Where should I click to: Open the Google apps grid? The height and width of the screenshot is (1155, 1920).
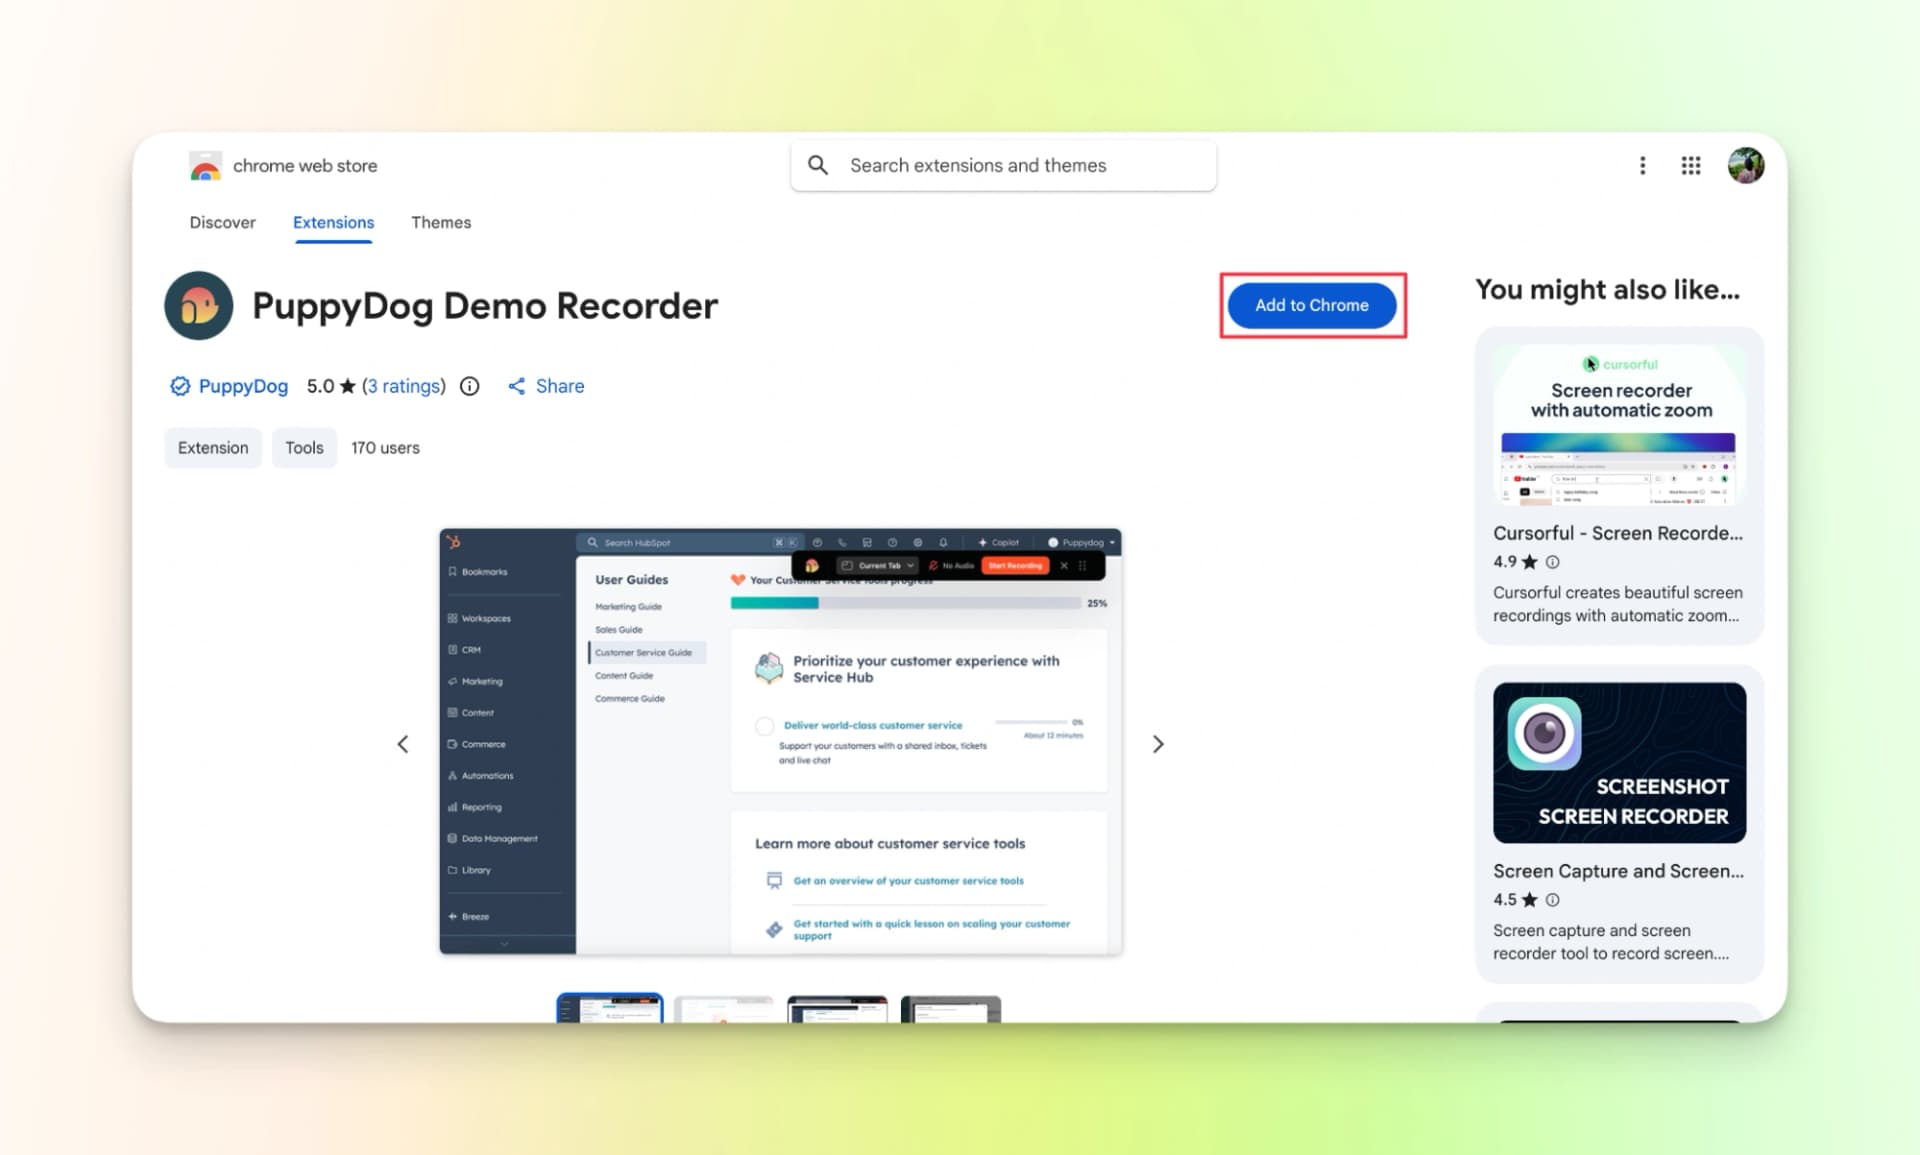1690,165
